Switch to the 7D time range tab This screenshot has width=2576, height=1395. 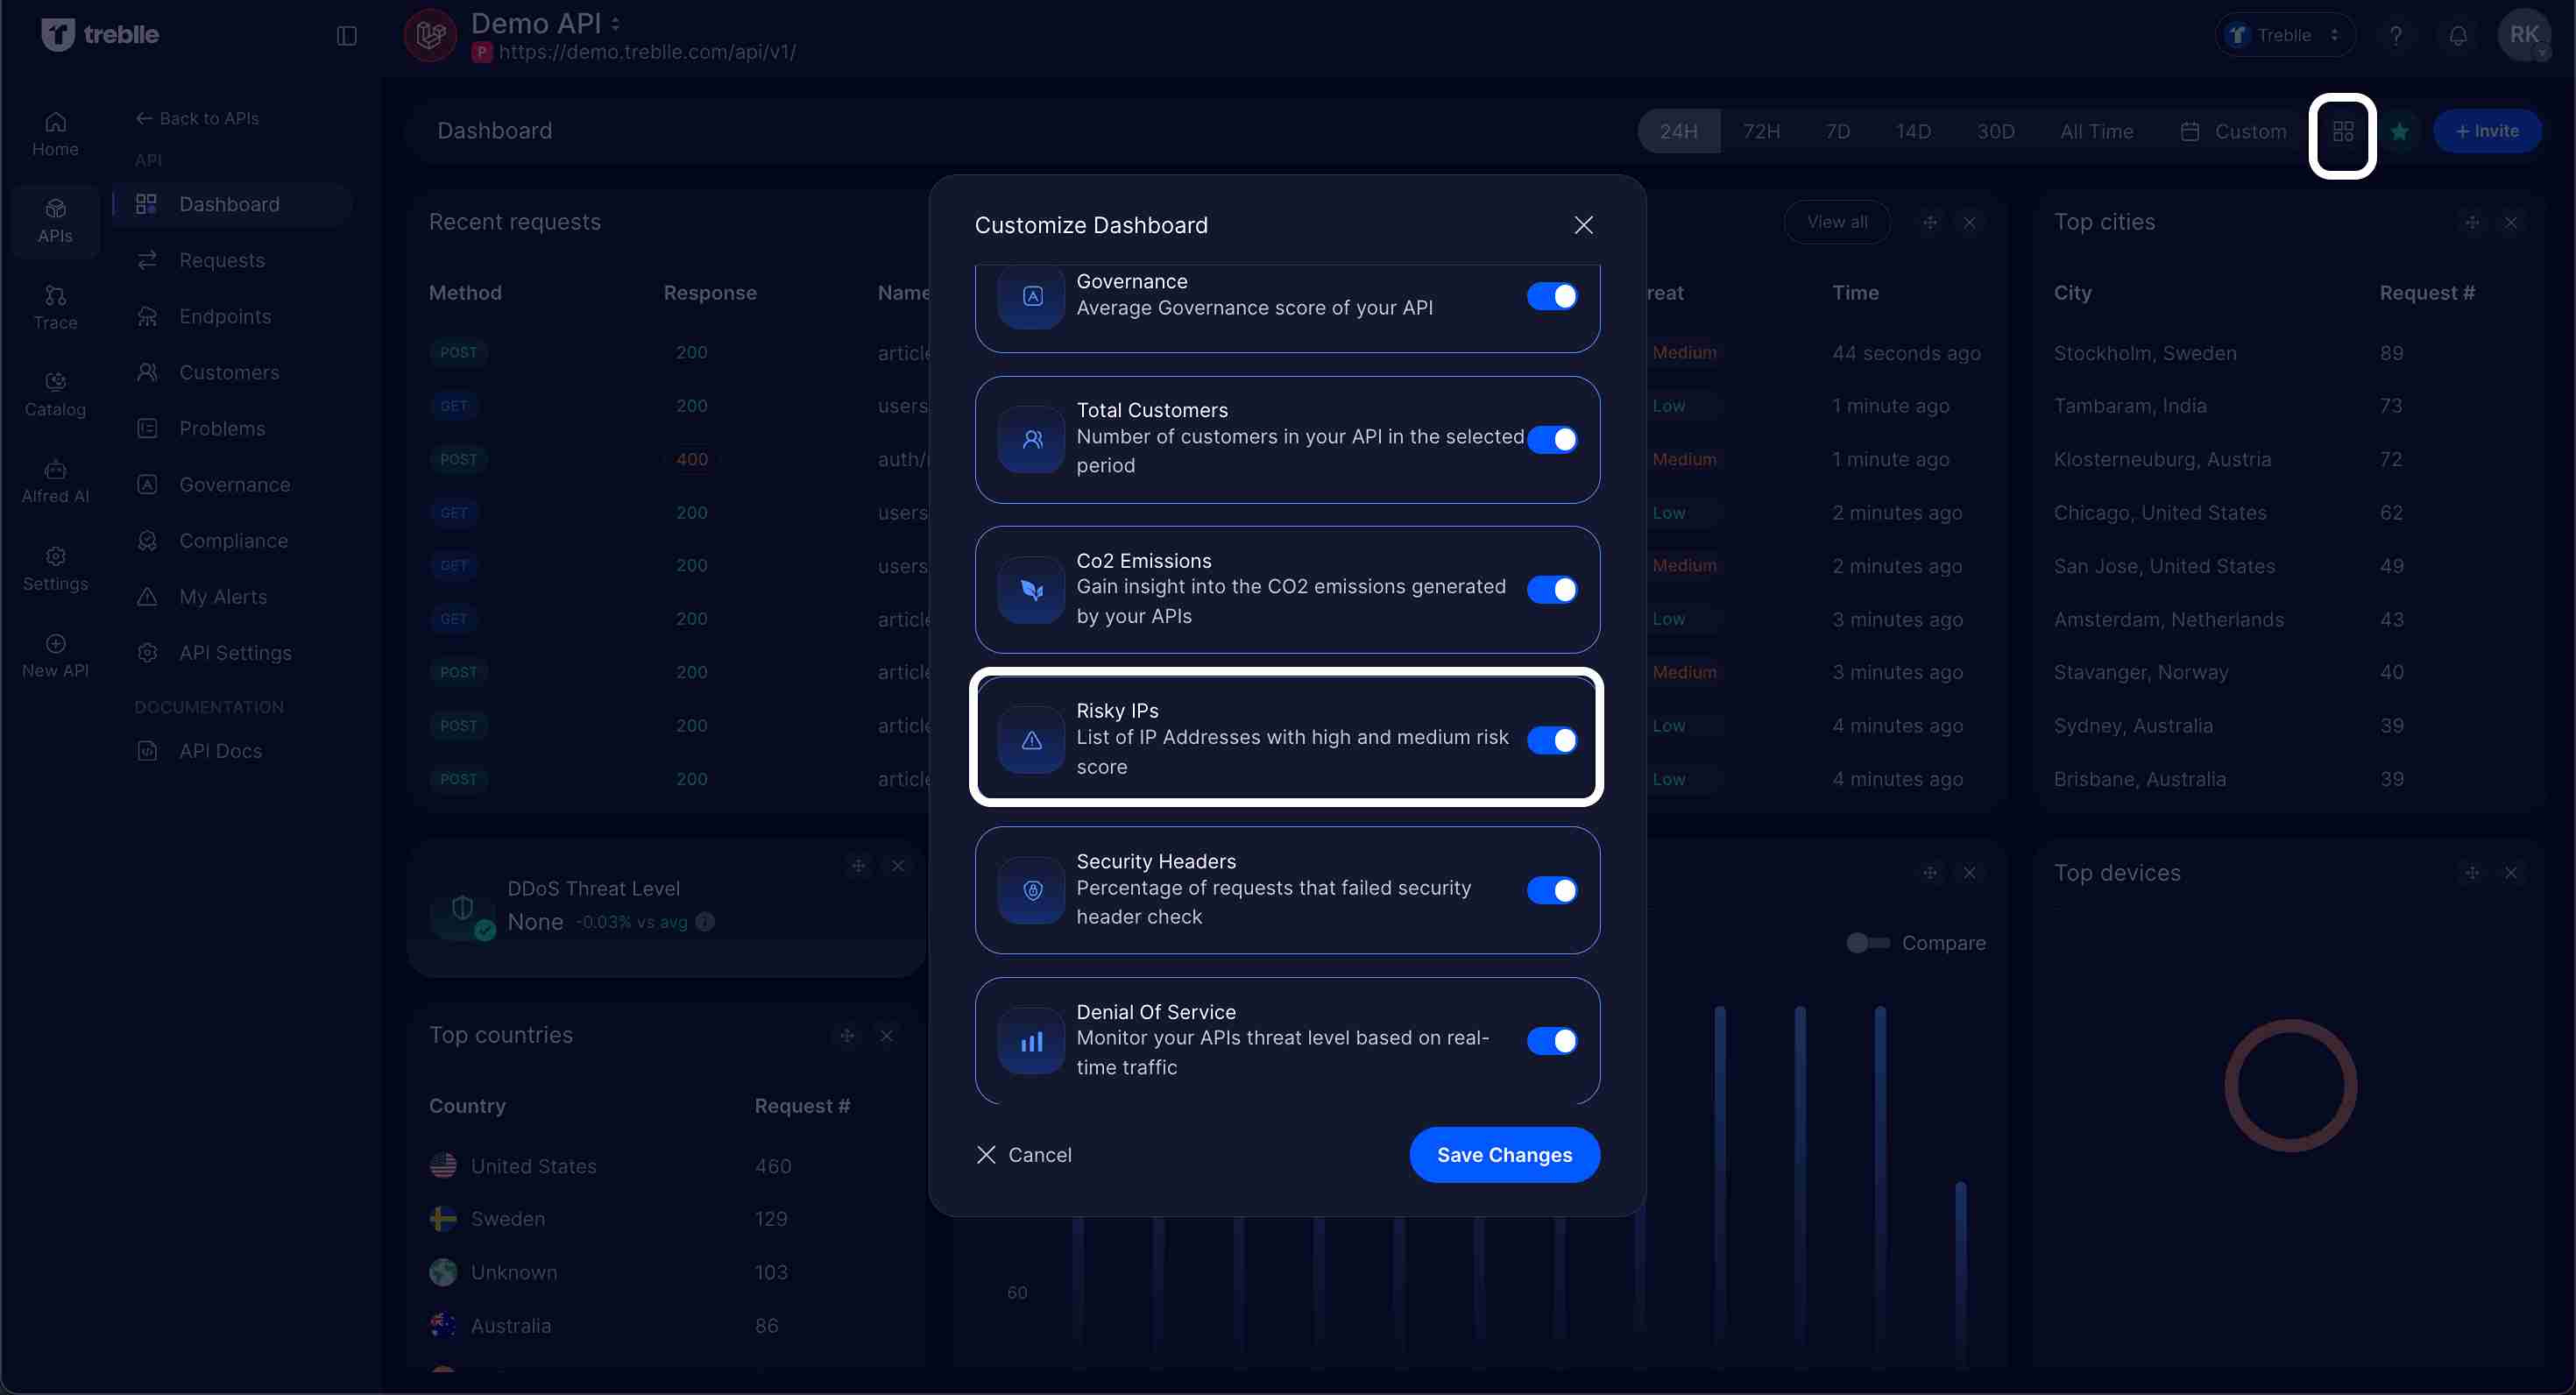tap(1838, 131)
